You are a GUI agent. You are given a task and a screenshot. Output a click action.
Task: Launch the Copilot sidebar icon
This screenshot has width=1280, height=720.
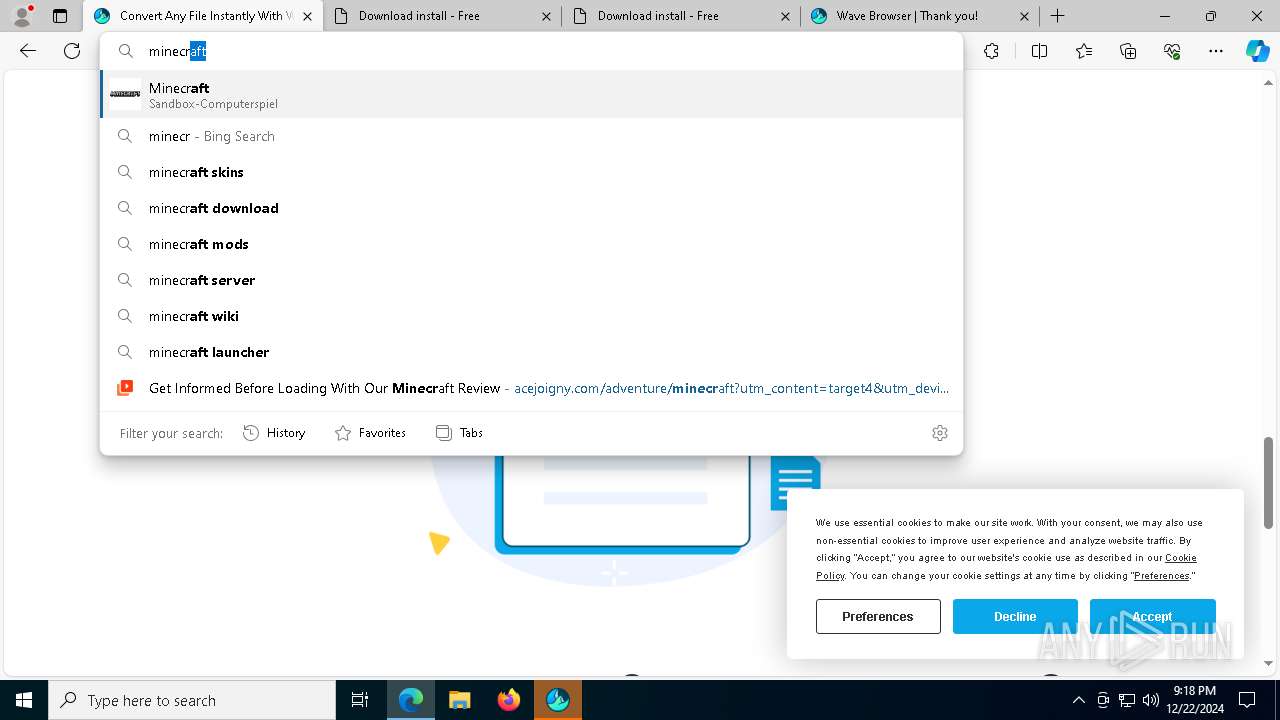[x=1257, y=51]
